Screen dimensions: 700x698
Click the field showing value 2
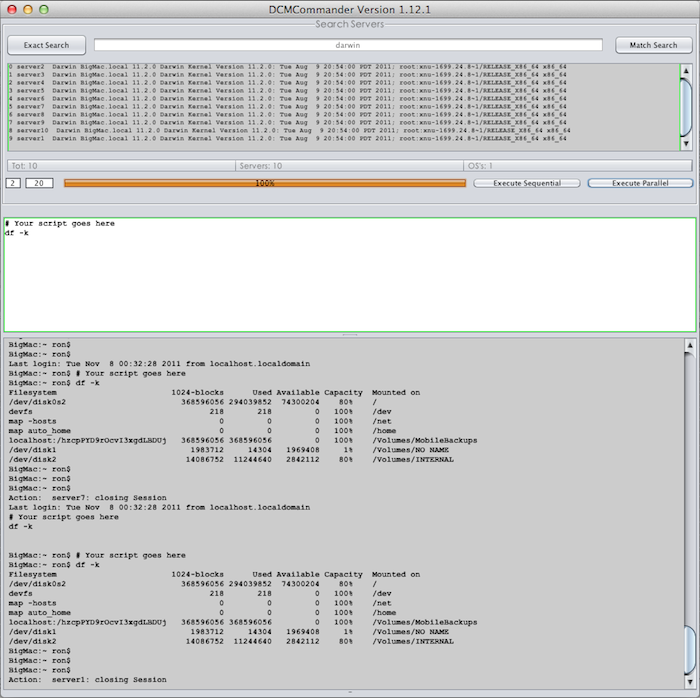(13, 183)
